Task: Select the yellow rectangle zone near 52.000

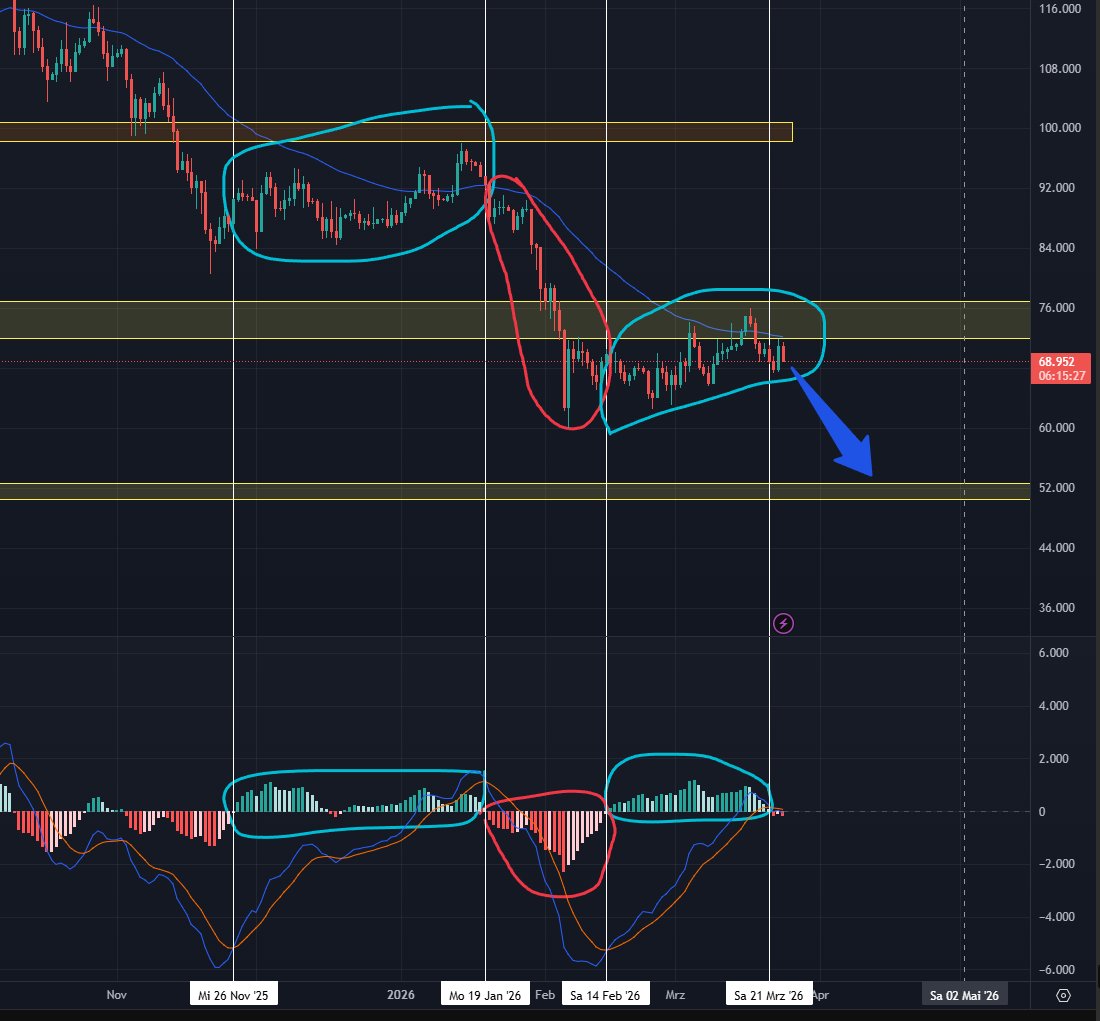Action: 515,491
